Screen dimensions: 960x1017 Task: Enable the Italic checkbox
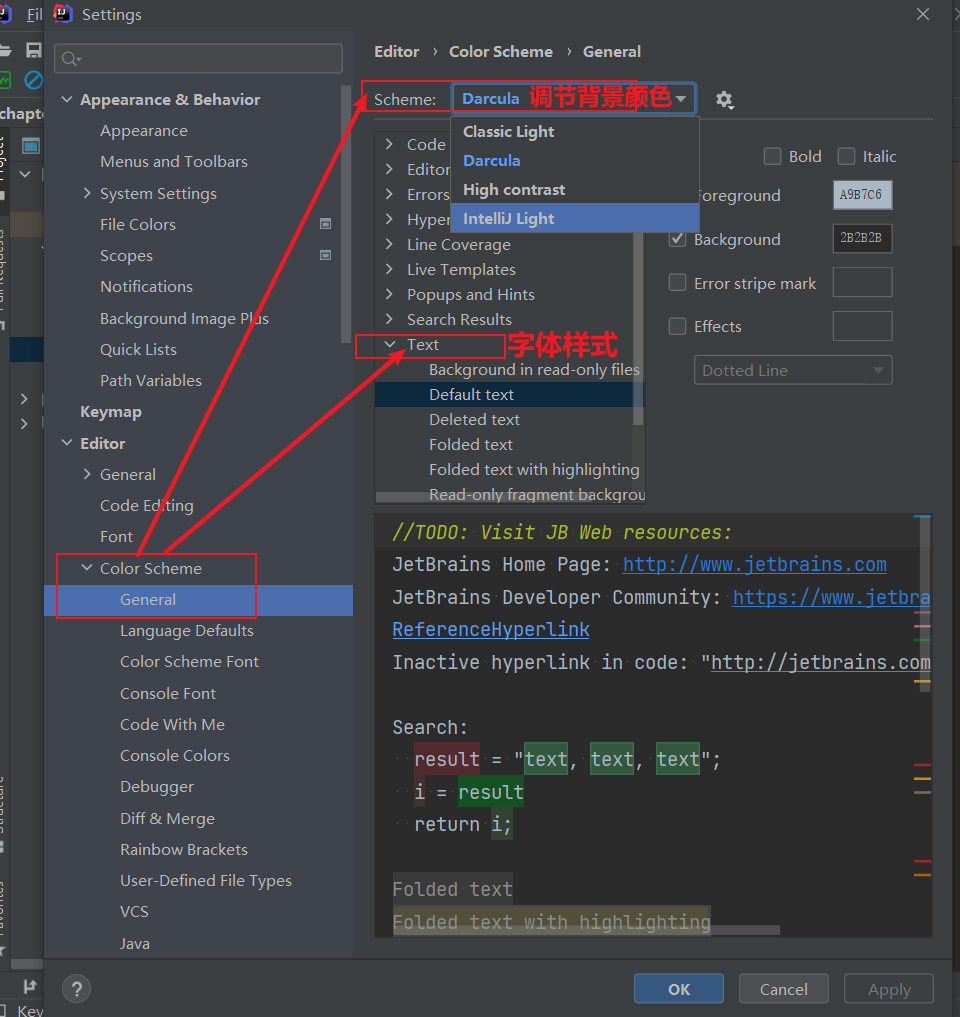tap(846, 156)
